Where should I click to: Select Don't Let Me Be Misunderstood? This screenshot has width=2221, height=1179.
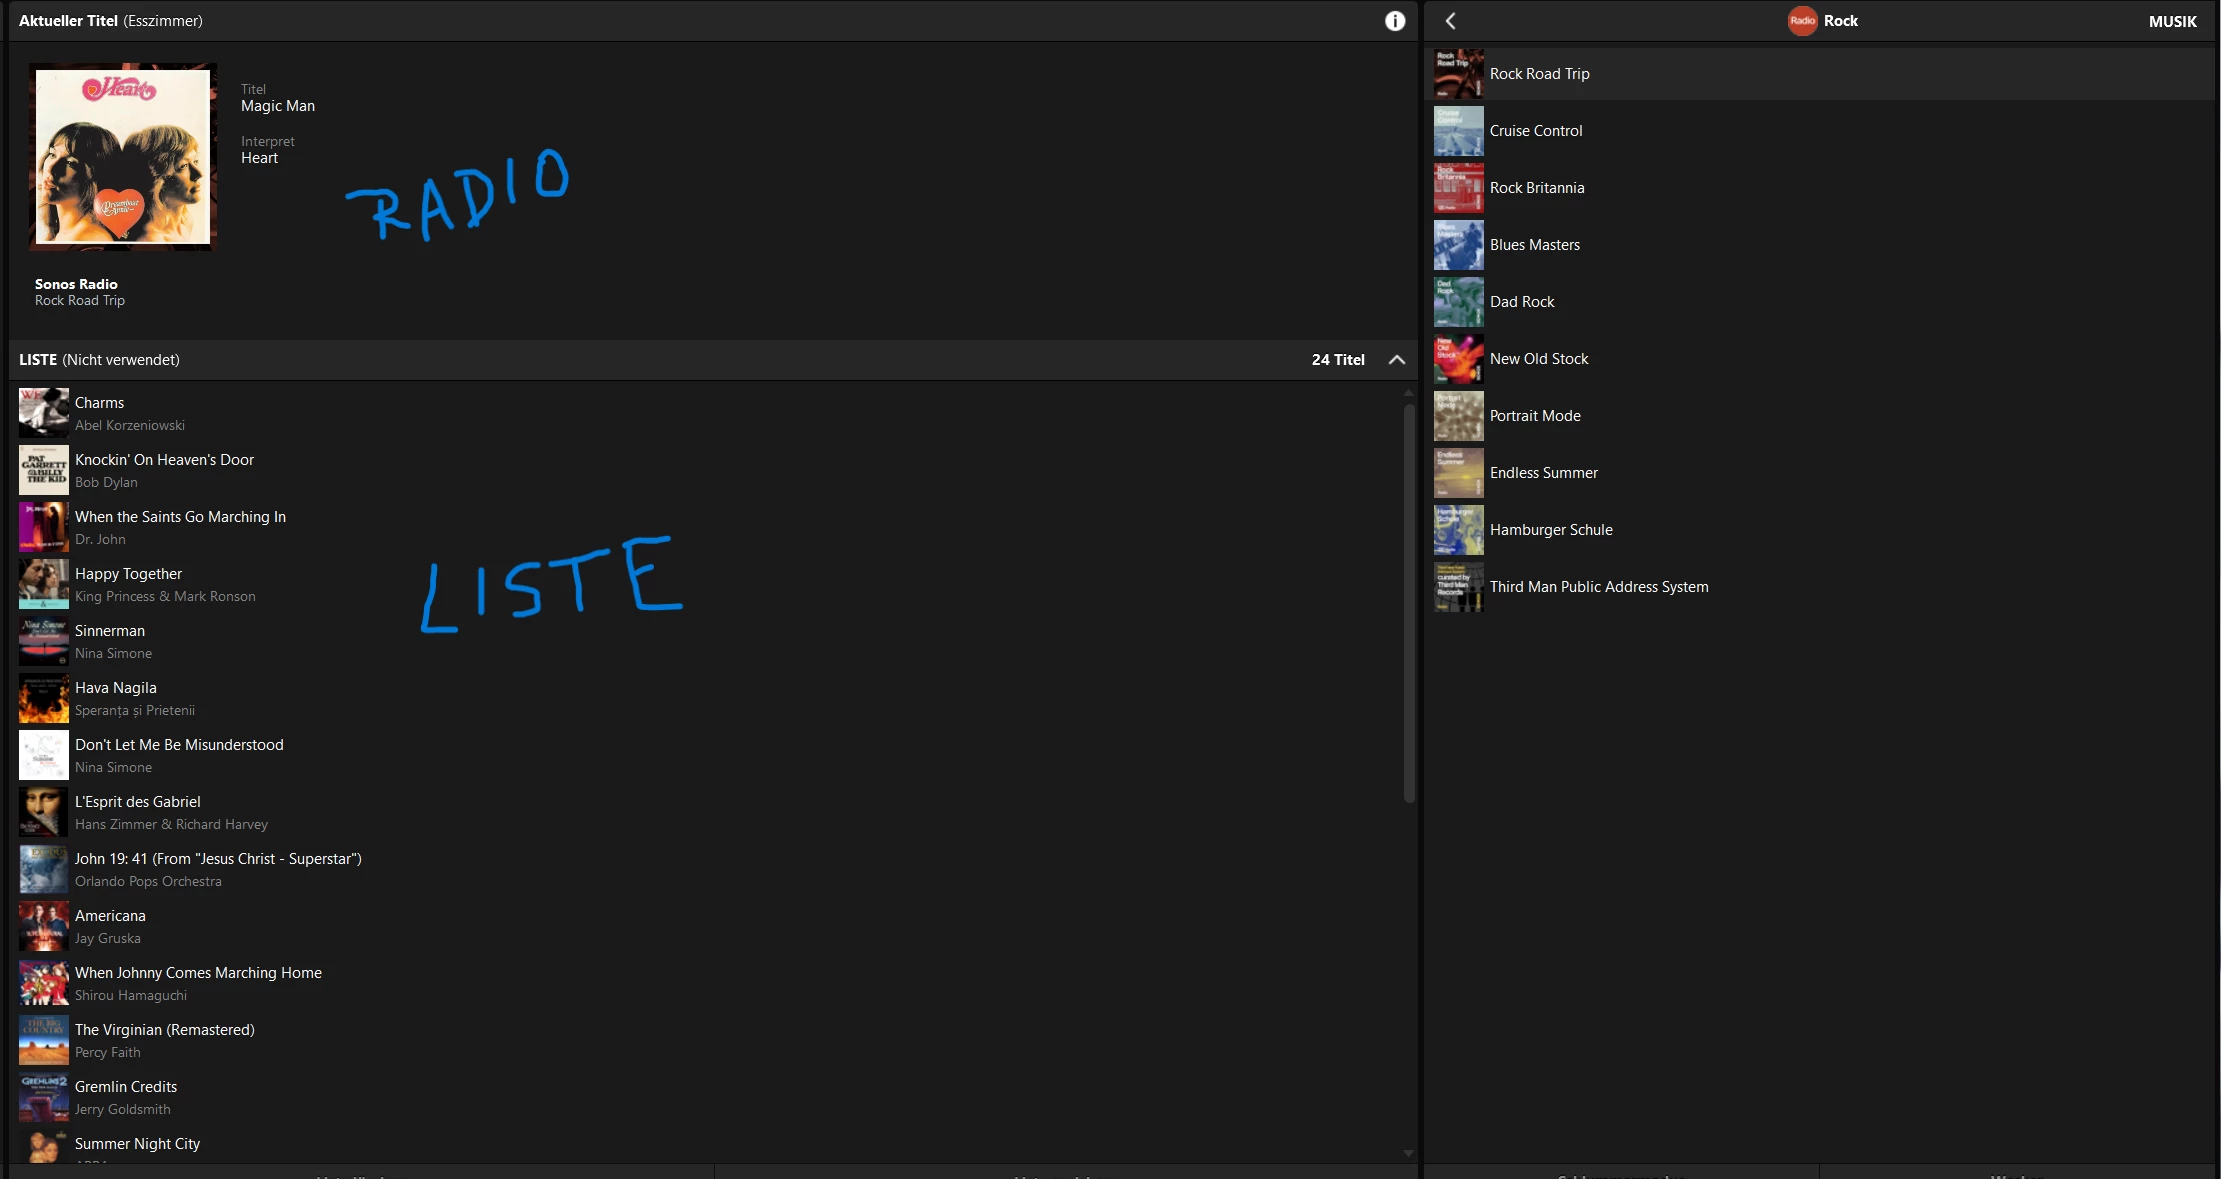click(707, 755)
